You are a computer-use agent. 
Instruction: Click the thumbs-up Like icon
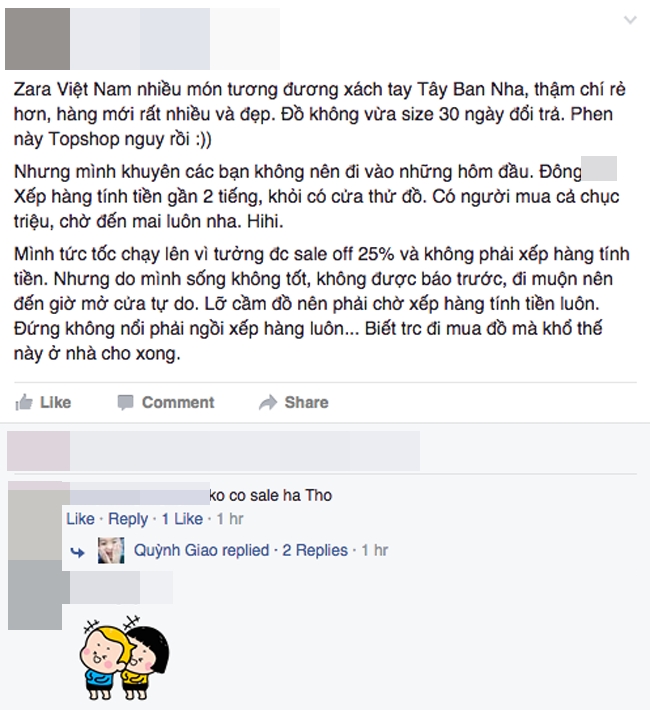point(24,402)
